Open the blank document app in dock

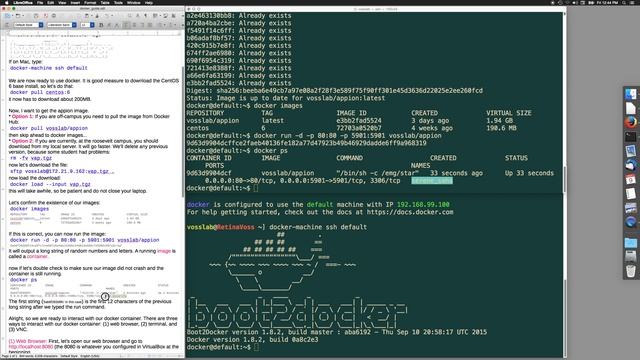[x=630, y=108]
